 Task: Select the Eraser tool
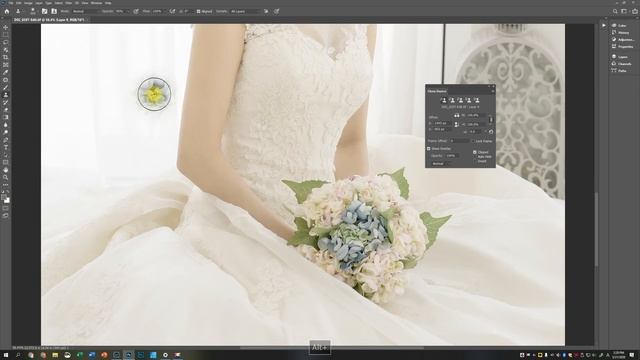pyautogui.click(x=5, y=110)
